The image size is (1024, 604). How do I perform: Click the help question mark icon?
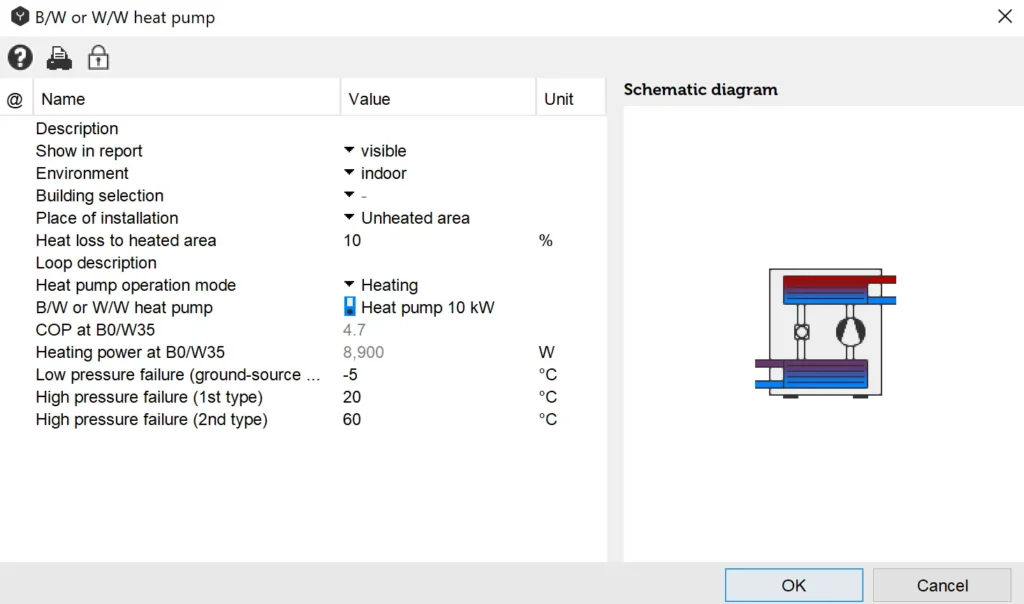coord(20,58)
